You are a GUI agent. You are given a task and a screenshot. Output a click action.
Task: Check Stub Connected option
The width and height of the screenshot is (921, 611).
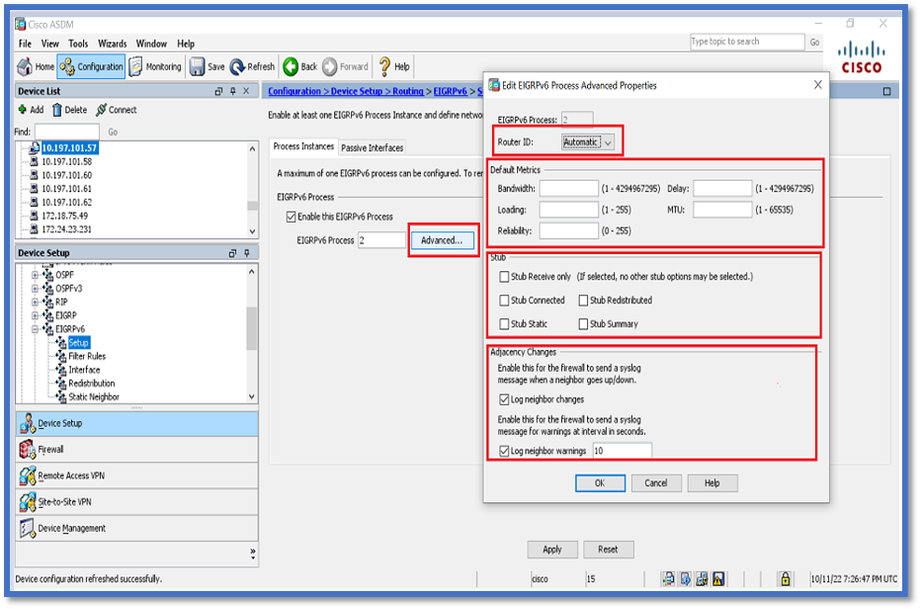[x=504, y=300]
